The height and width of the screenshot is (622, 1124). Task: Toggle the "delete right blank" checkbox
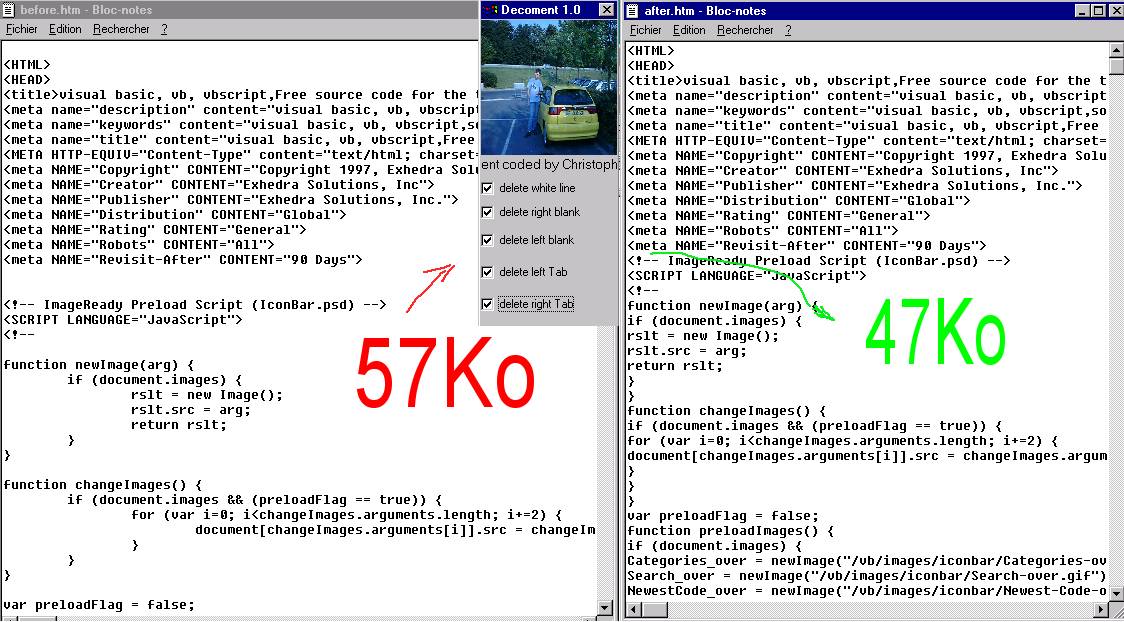point(487,212)
